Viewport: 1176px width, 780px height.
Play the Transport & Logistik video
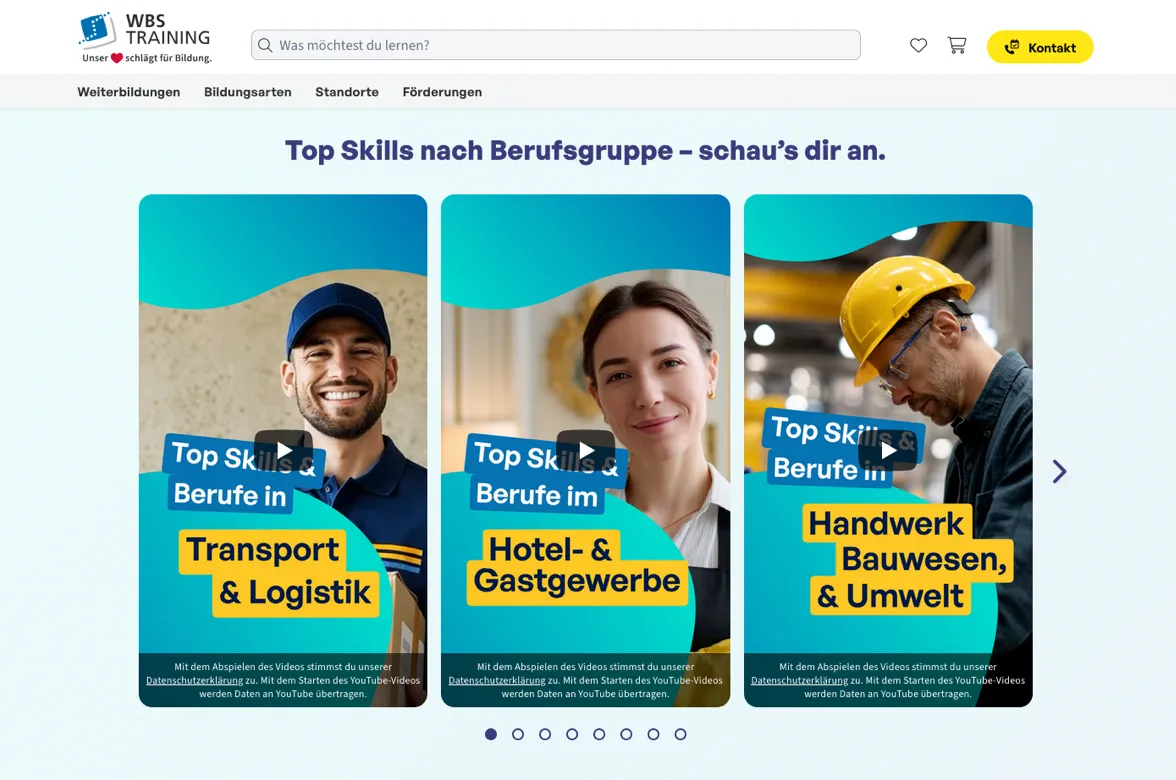tap(284, 450)
